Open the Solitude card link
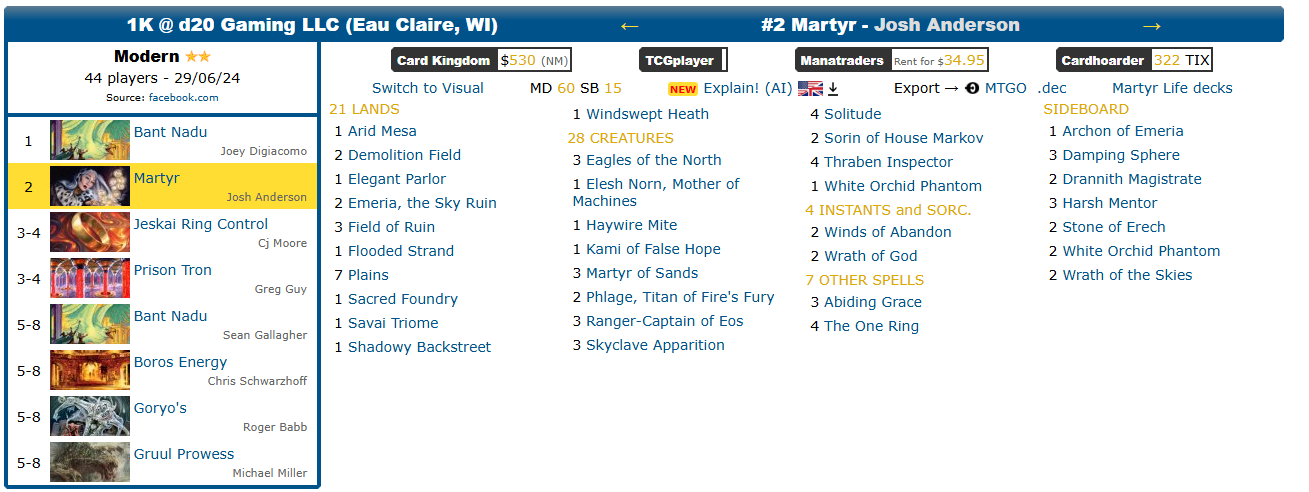This screenshot has width=1309, height=492. pyautogui.click(x=853, y=114)
